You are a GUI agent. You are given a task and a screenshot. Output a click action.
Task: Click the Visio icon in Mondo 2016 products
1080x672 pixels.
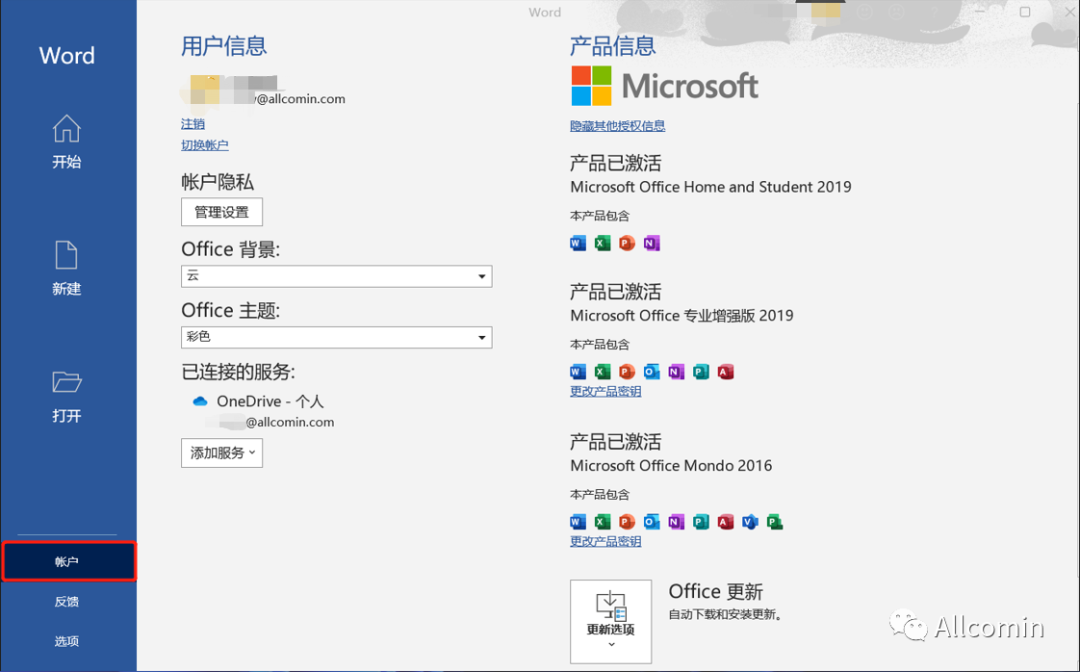[750, 522]
